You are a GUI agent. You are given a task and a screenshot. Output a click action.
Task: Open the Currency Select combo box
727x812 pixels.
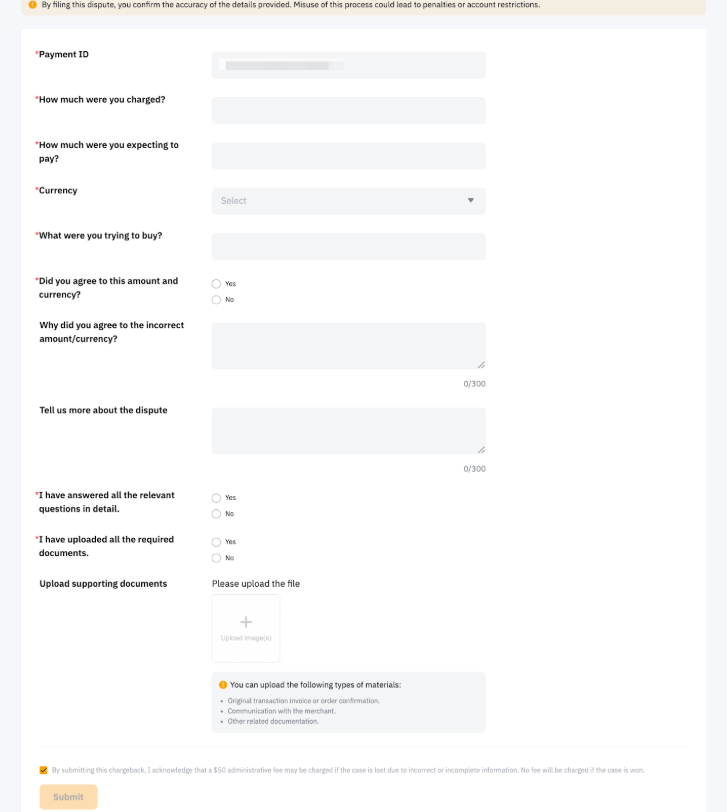click(x=340, y=201)
